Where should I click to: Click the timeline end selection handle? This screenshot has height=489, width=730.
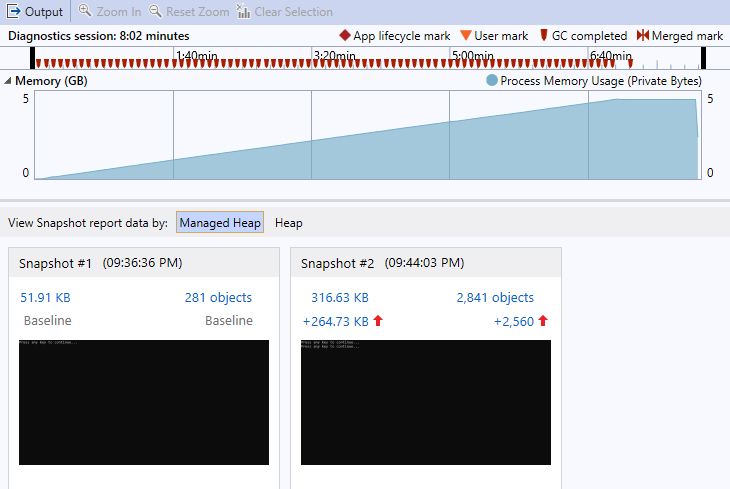point(703,58)
